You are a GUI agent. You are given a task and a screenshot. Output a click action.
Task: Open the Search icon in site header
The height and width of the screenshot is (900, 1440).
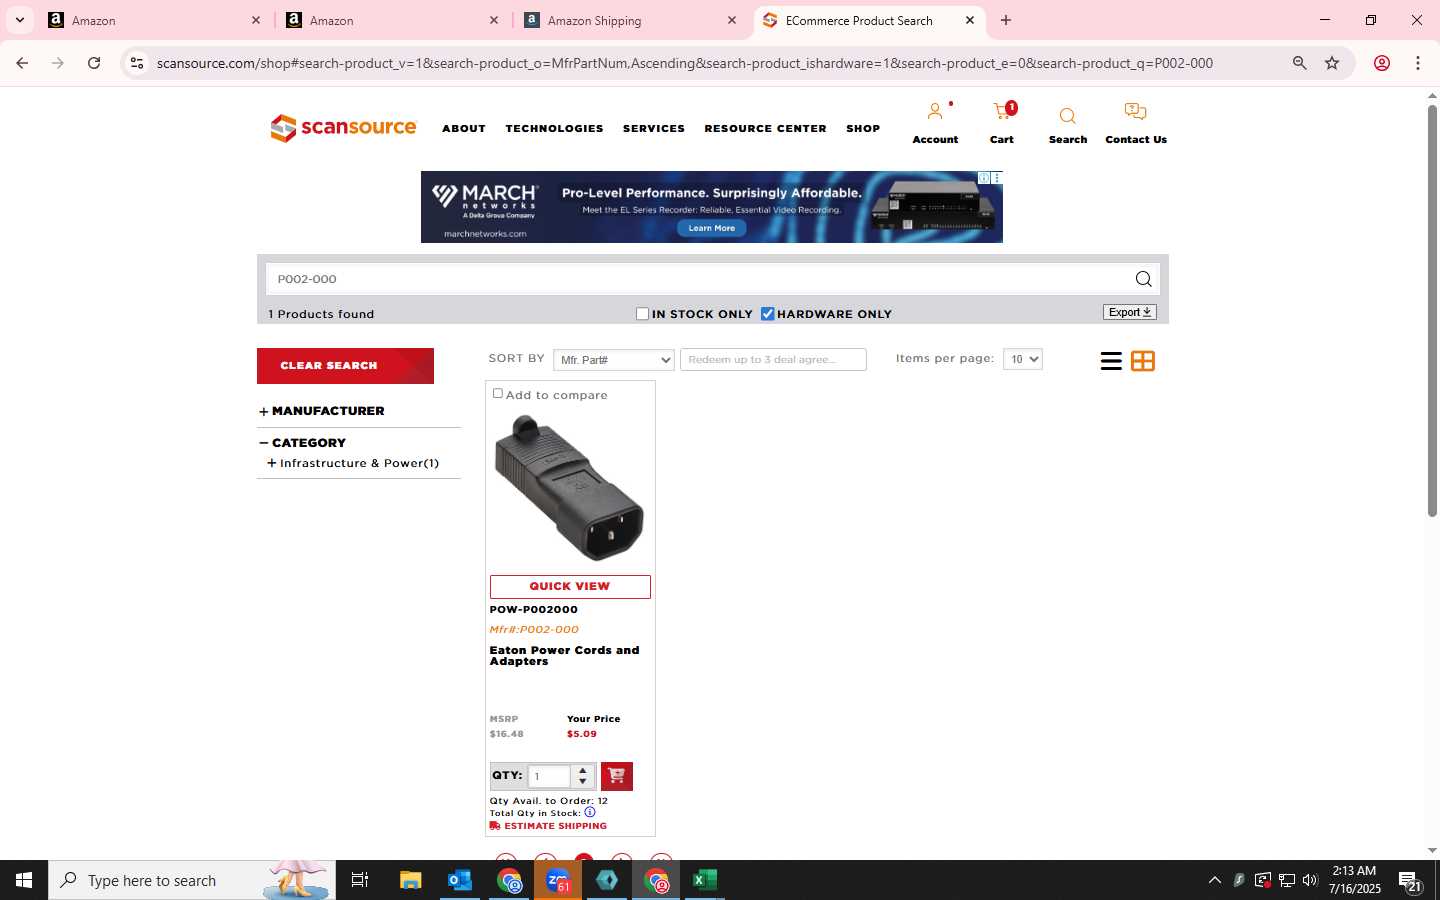tap(1067, 116)
